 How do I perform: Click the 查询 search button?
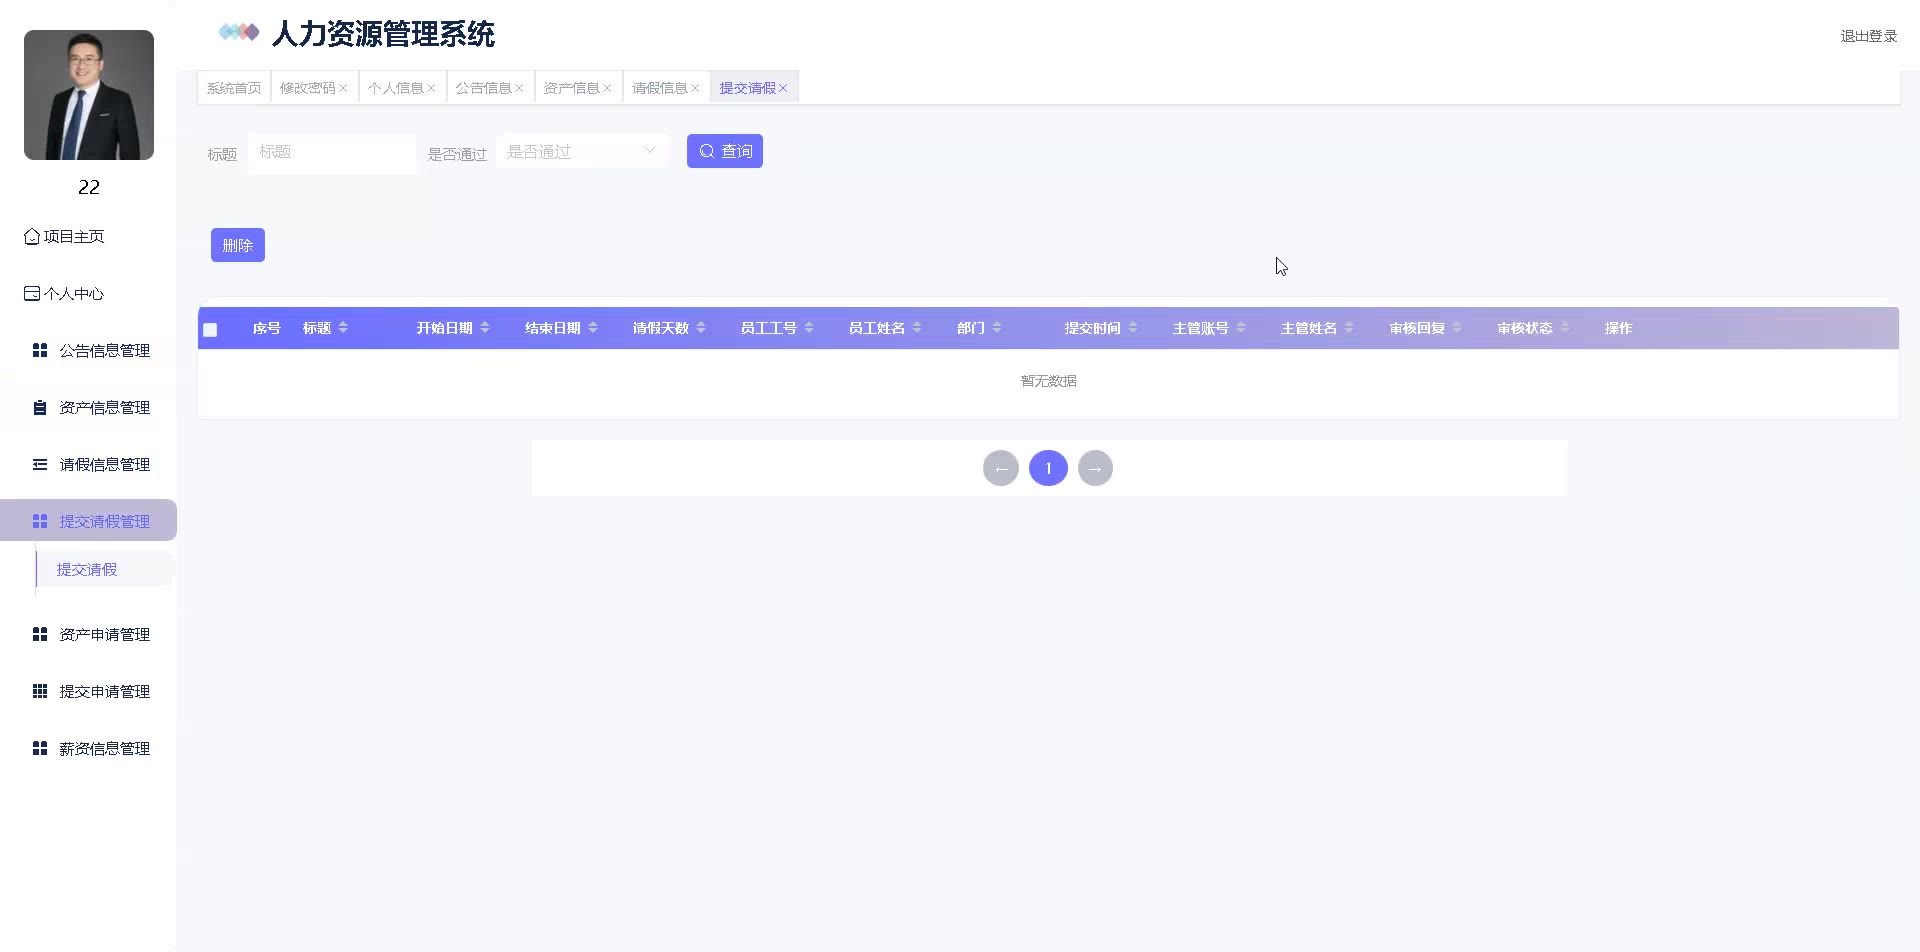(x=725, y=151)
